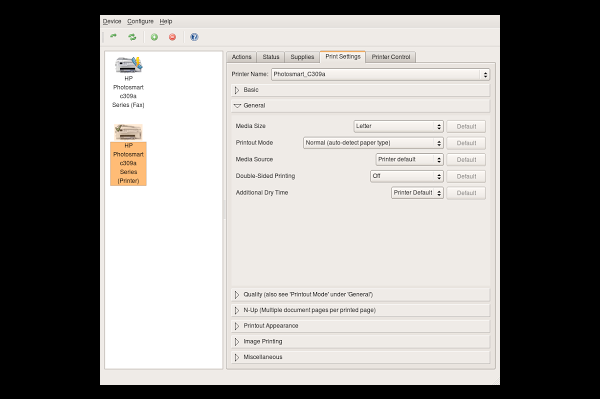Viewport: 600px width, 399px height.
Task: Expand the Image Printing section
Action: (360, 342)
